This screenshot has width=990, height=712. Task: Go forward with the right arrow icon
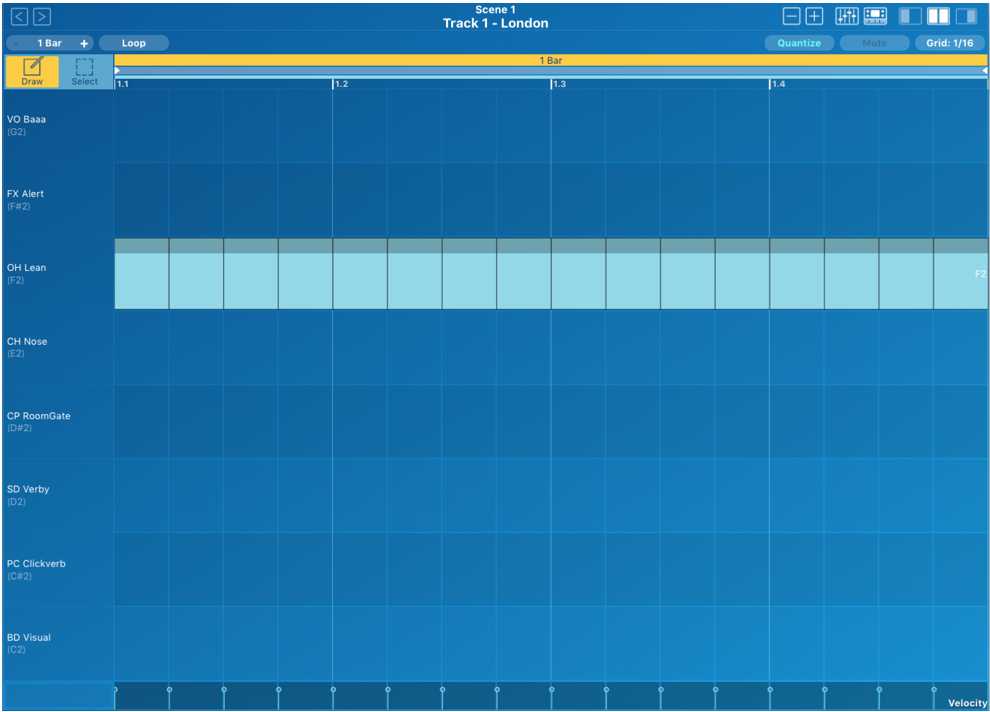(x=42, y=16)
